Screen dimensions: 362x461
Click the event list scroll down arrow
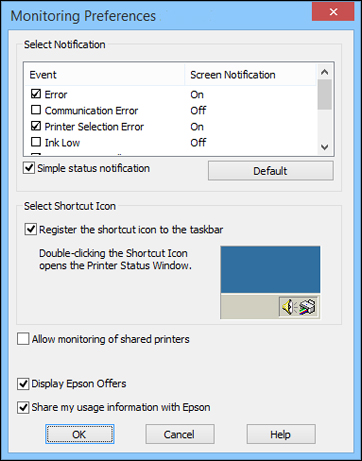click(x=325, y=147)
